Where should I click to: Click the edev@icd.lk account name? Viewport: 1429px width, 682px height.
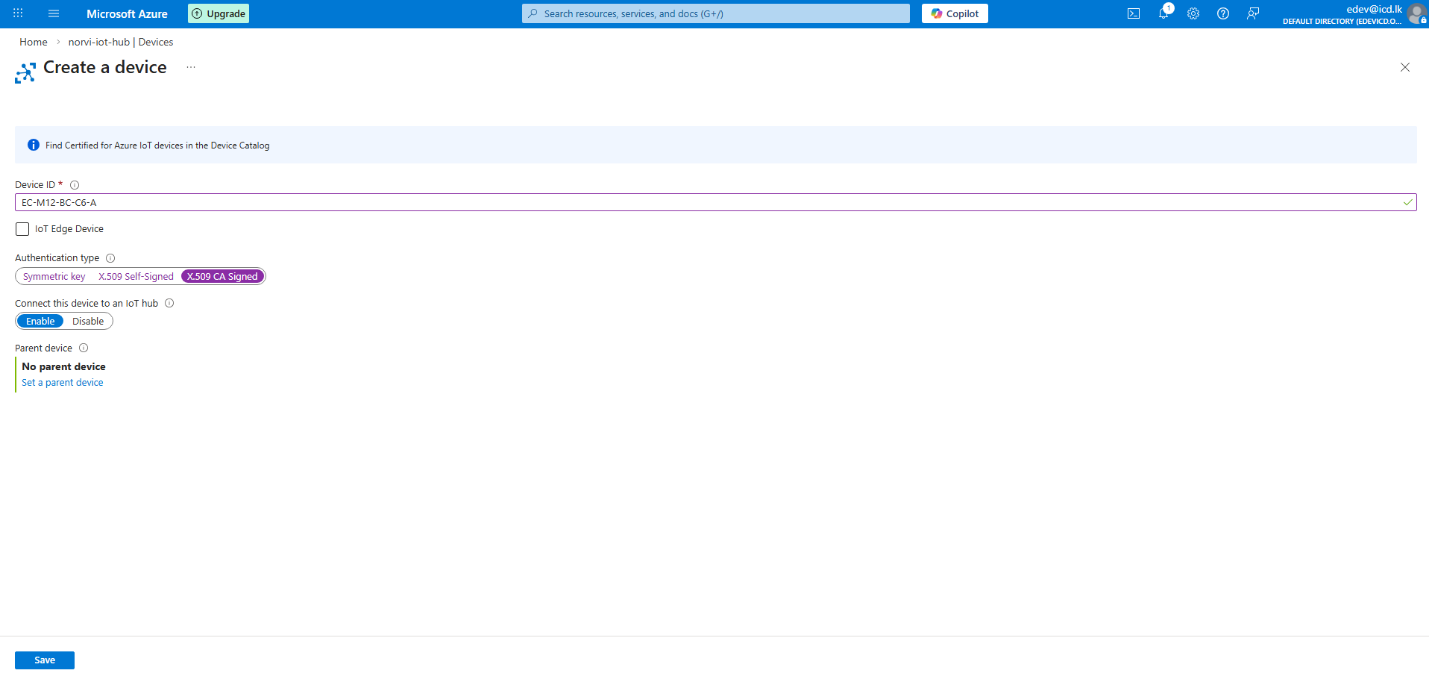pos(1374,8)
